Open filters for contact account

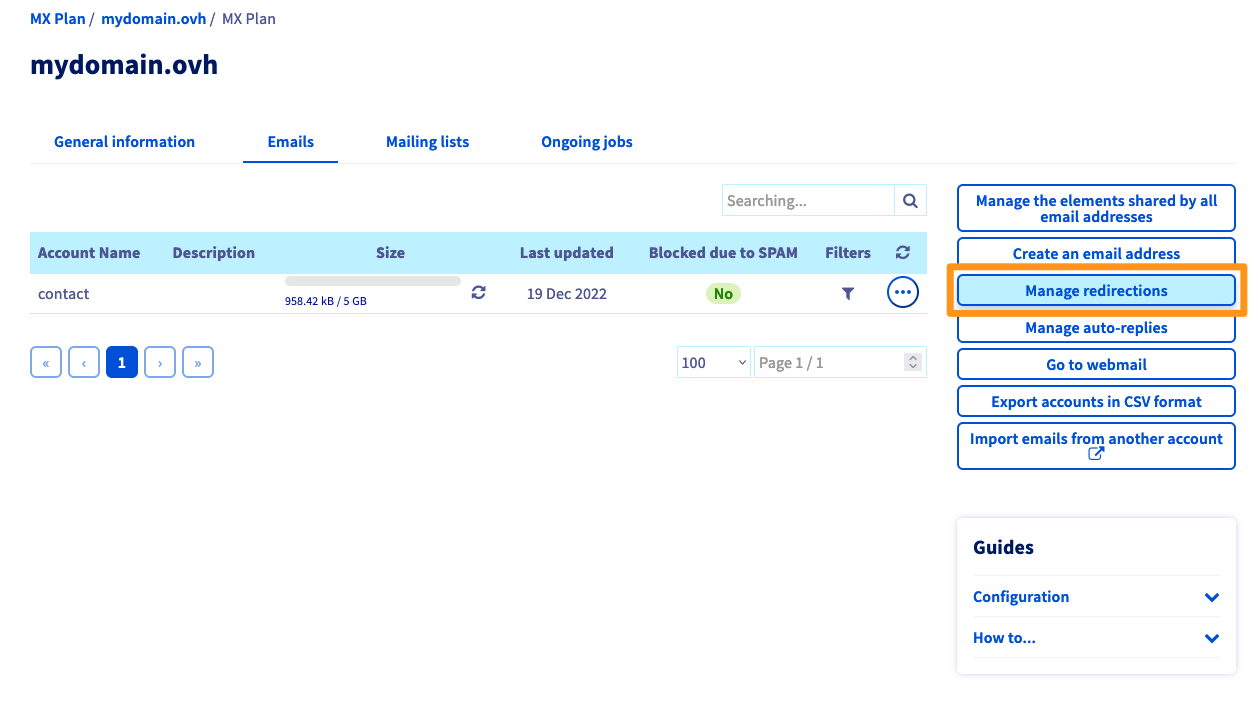848,294
